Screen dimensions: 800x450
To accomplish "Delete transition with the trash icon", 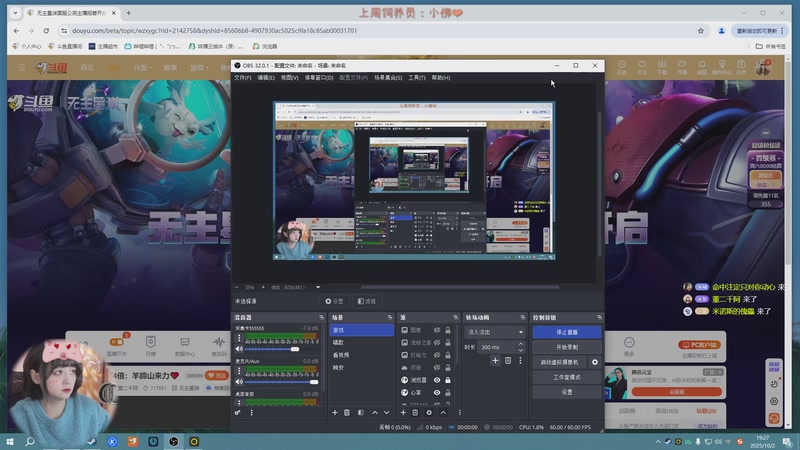I will [508, 360].
